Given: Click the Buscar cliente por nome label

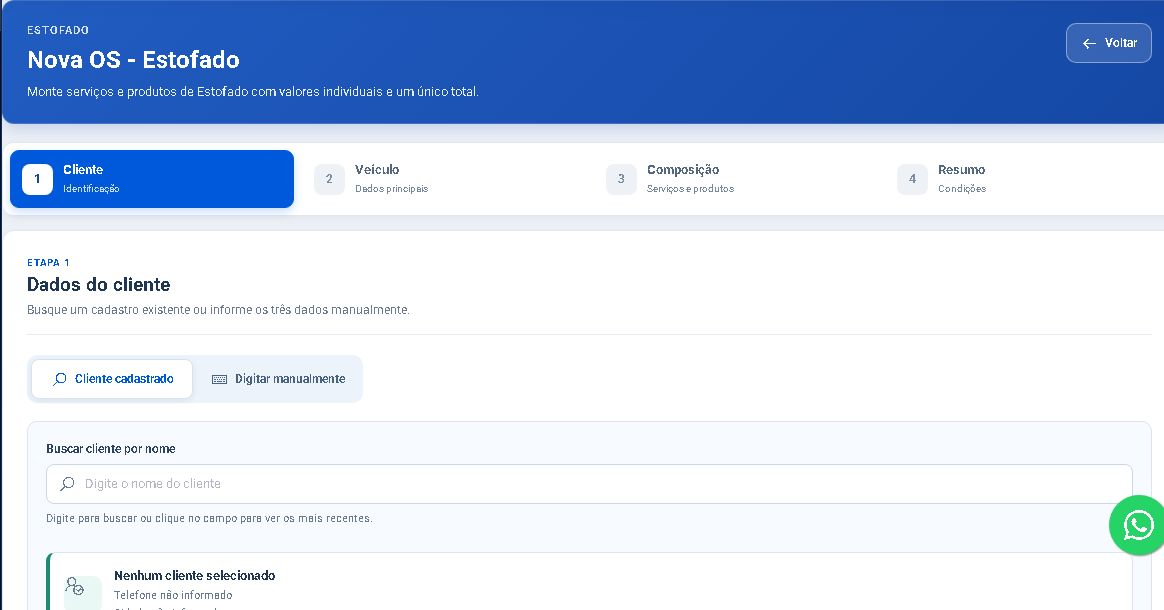Looking at the screenshot, I should pyautogui.click(x=111, y=449).
